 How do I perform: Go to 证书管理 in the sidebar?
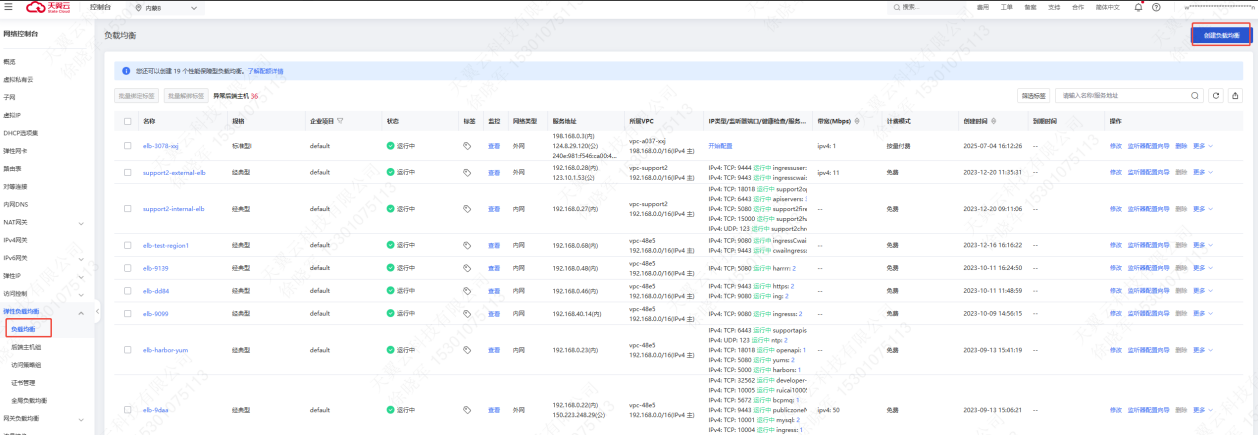pyautogui.click(x=23, y=382)
